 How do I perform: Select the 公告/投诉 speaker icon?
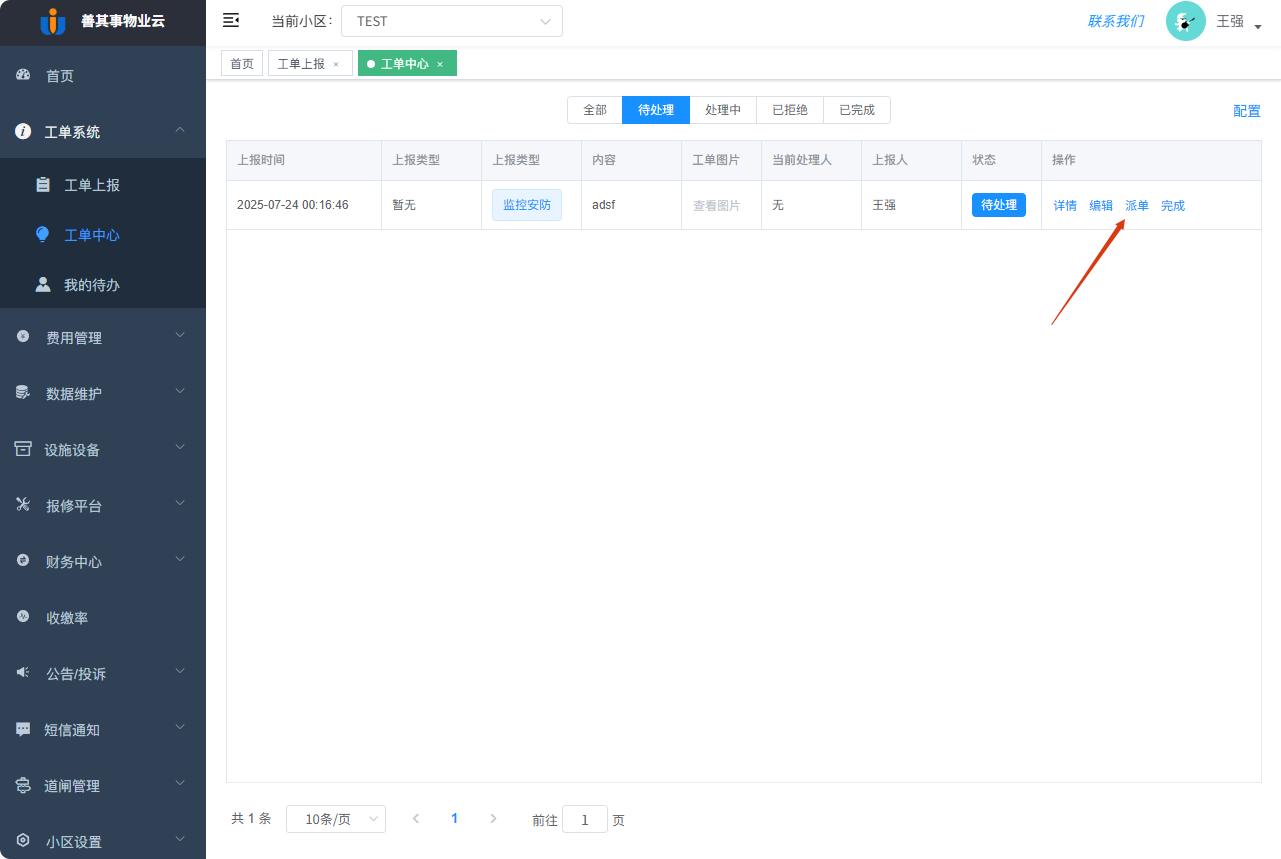[22, 673]
